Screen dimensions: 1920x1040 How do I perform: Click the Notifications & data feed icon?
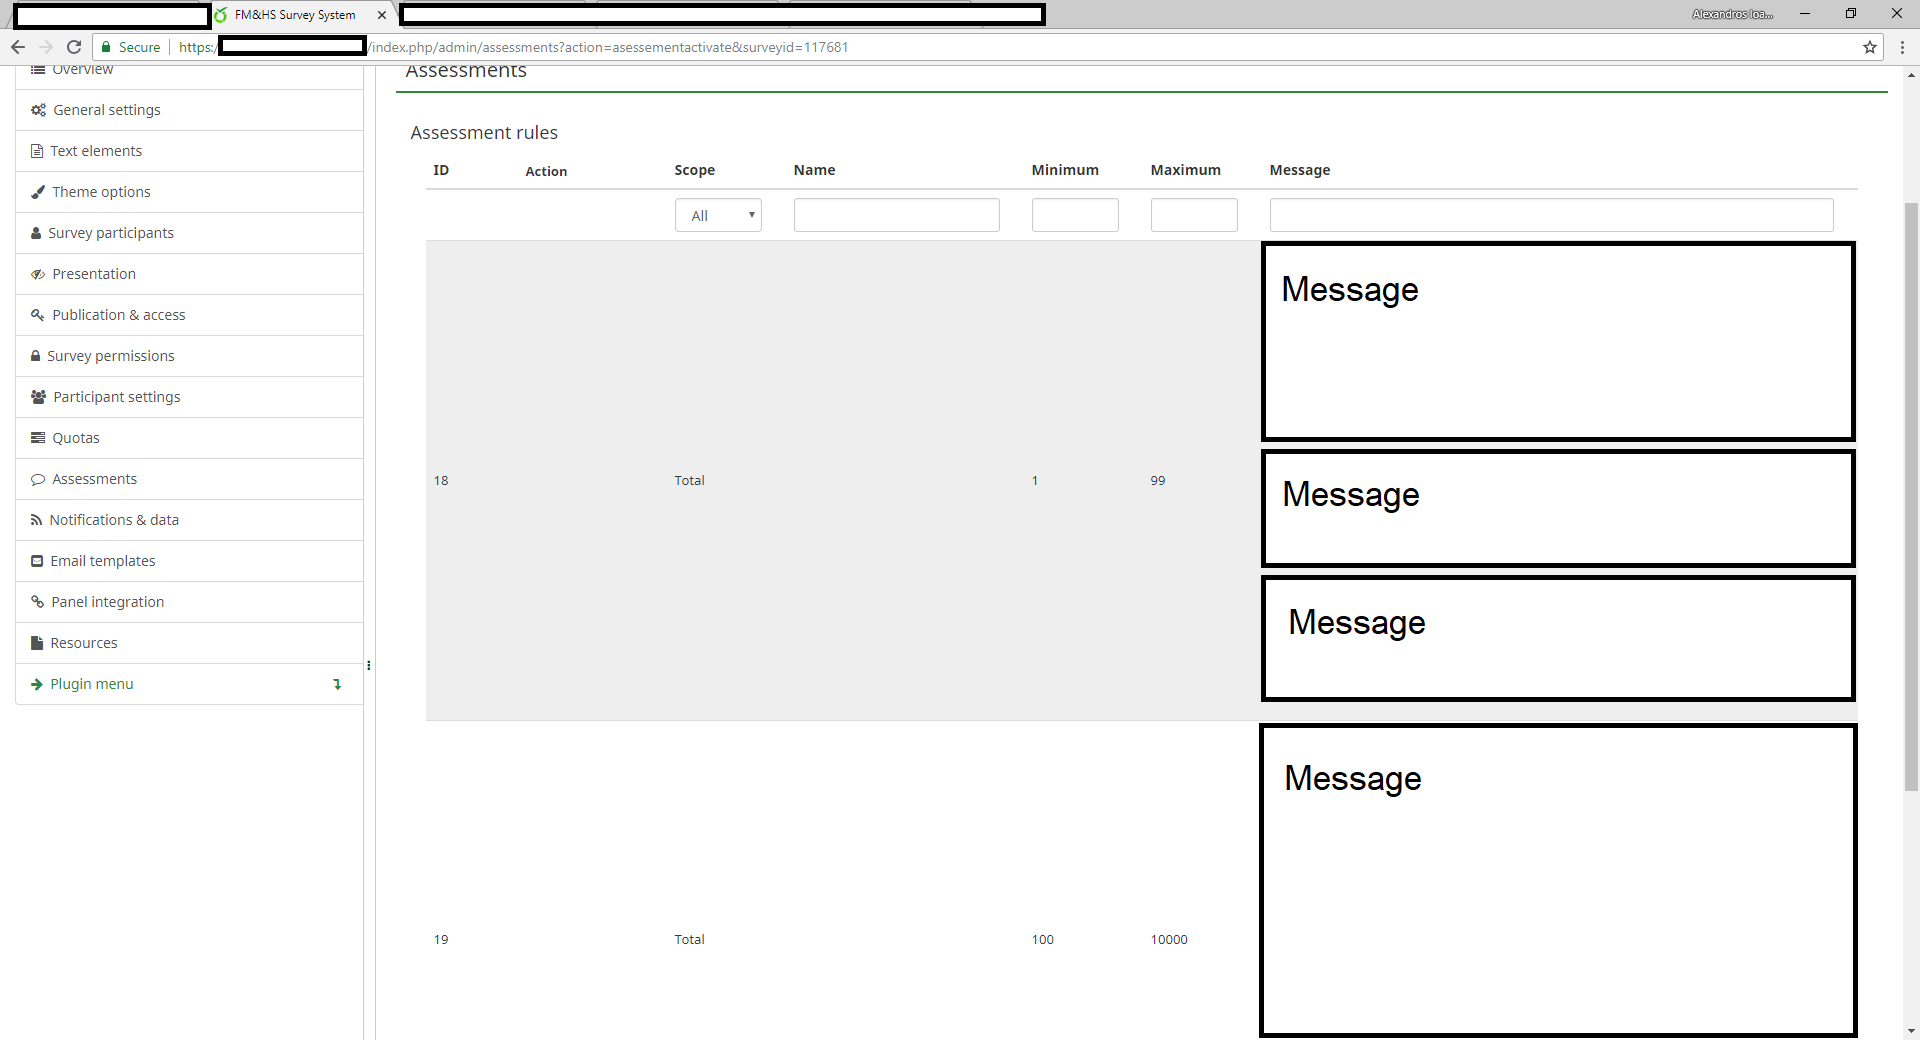click(37, 520)
